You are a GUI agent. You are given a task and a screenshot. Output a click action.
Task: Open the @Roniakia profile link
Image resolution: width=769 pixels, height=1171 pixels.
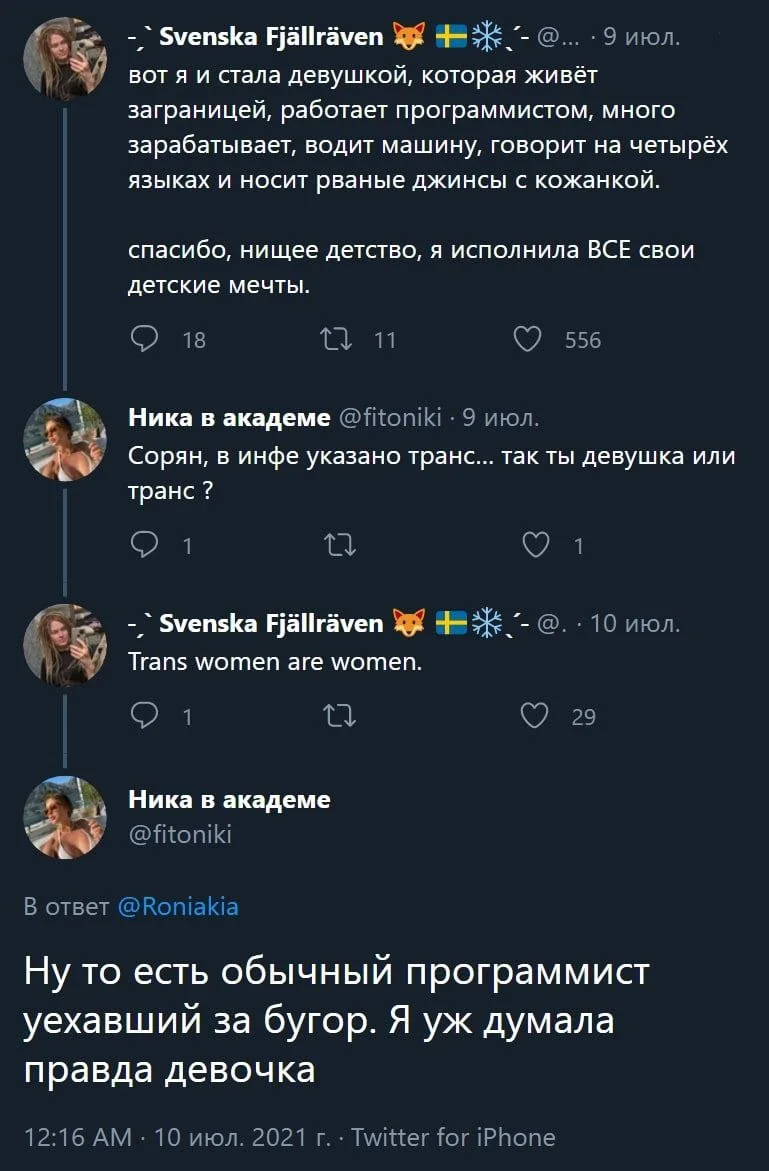(178, 907)
